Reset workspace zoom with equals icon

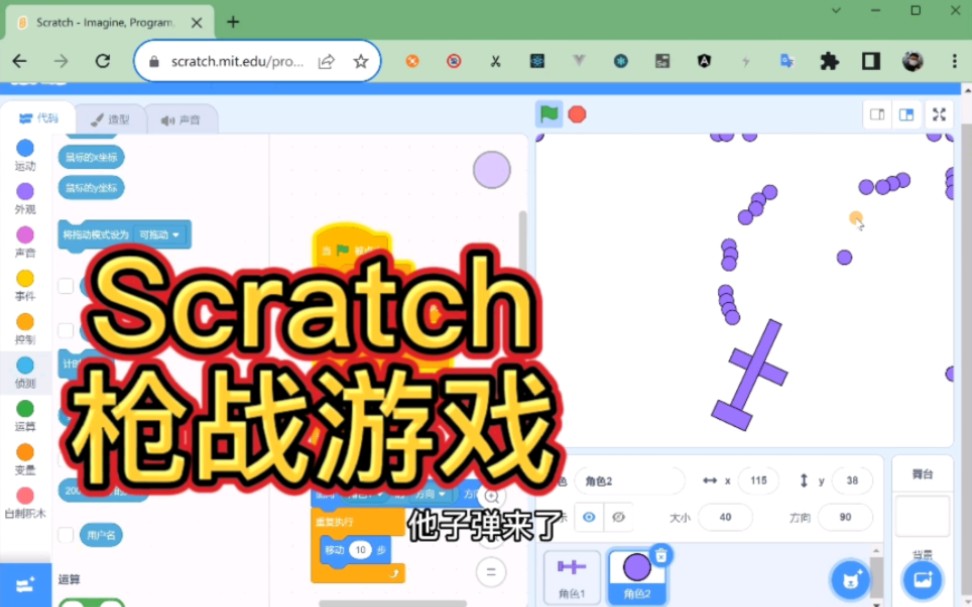pos(491,572)
